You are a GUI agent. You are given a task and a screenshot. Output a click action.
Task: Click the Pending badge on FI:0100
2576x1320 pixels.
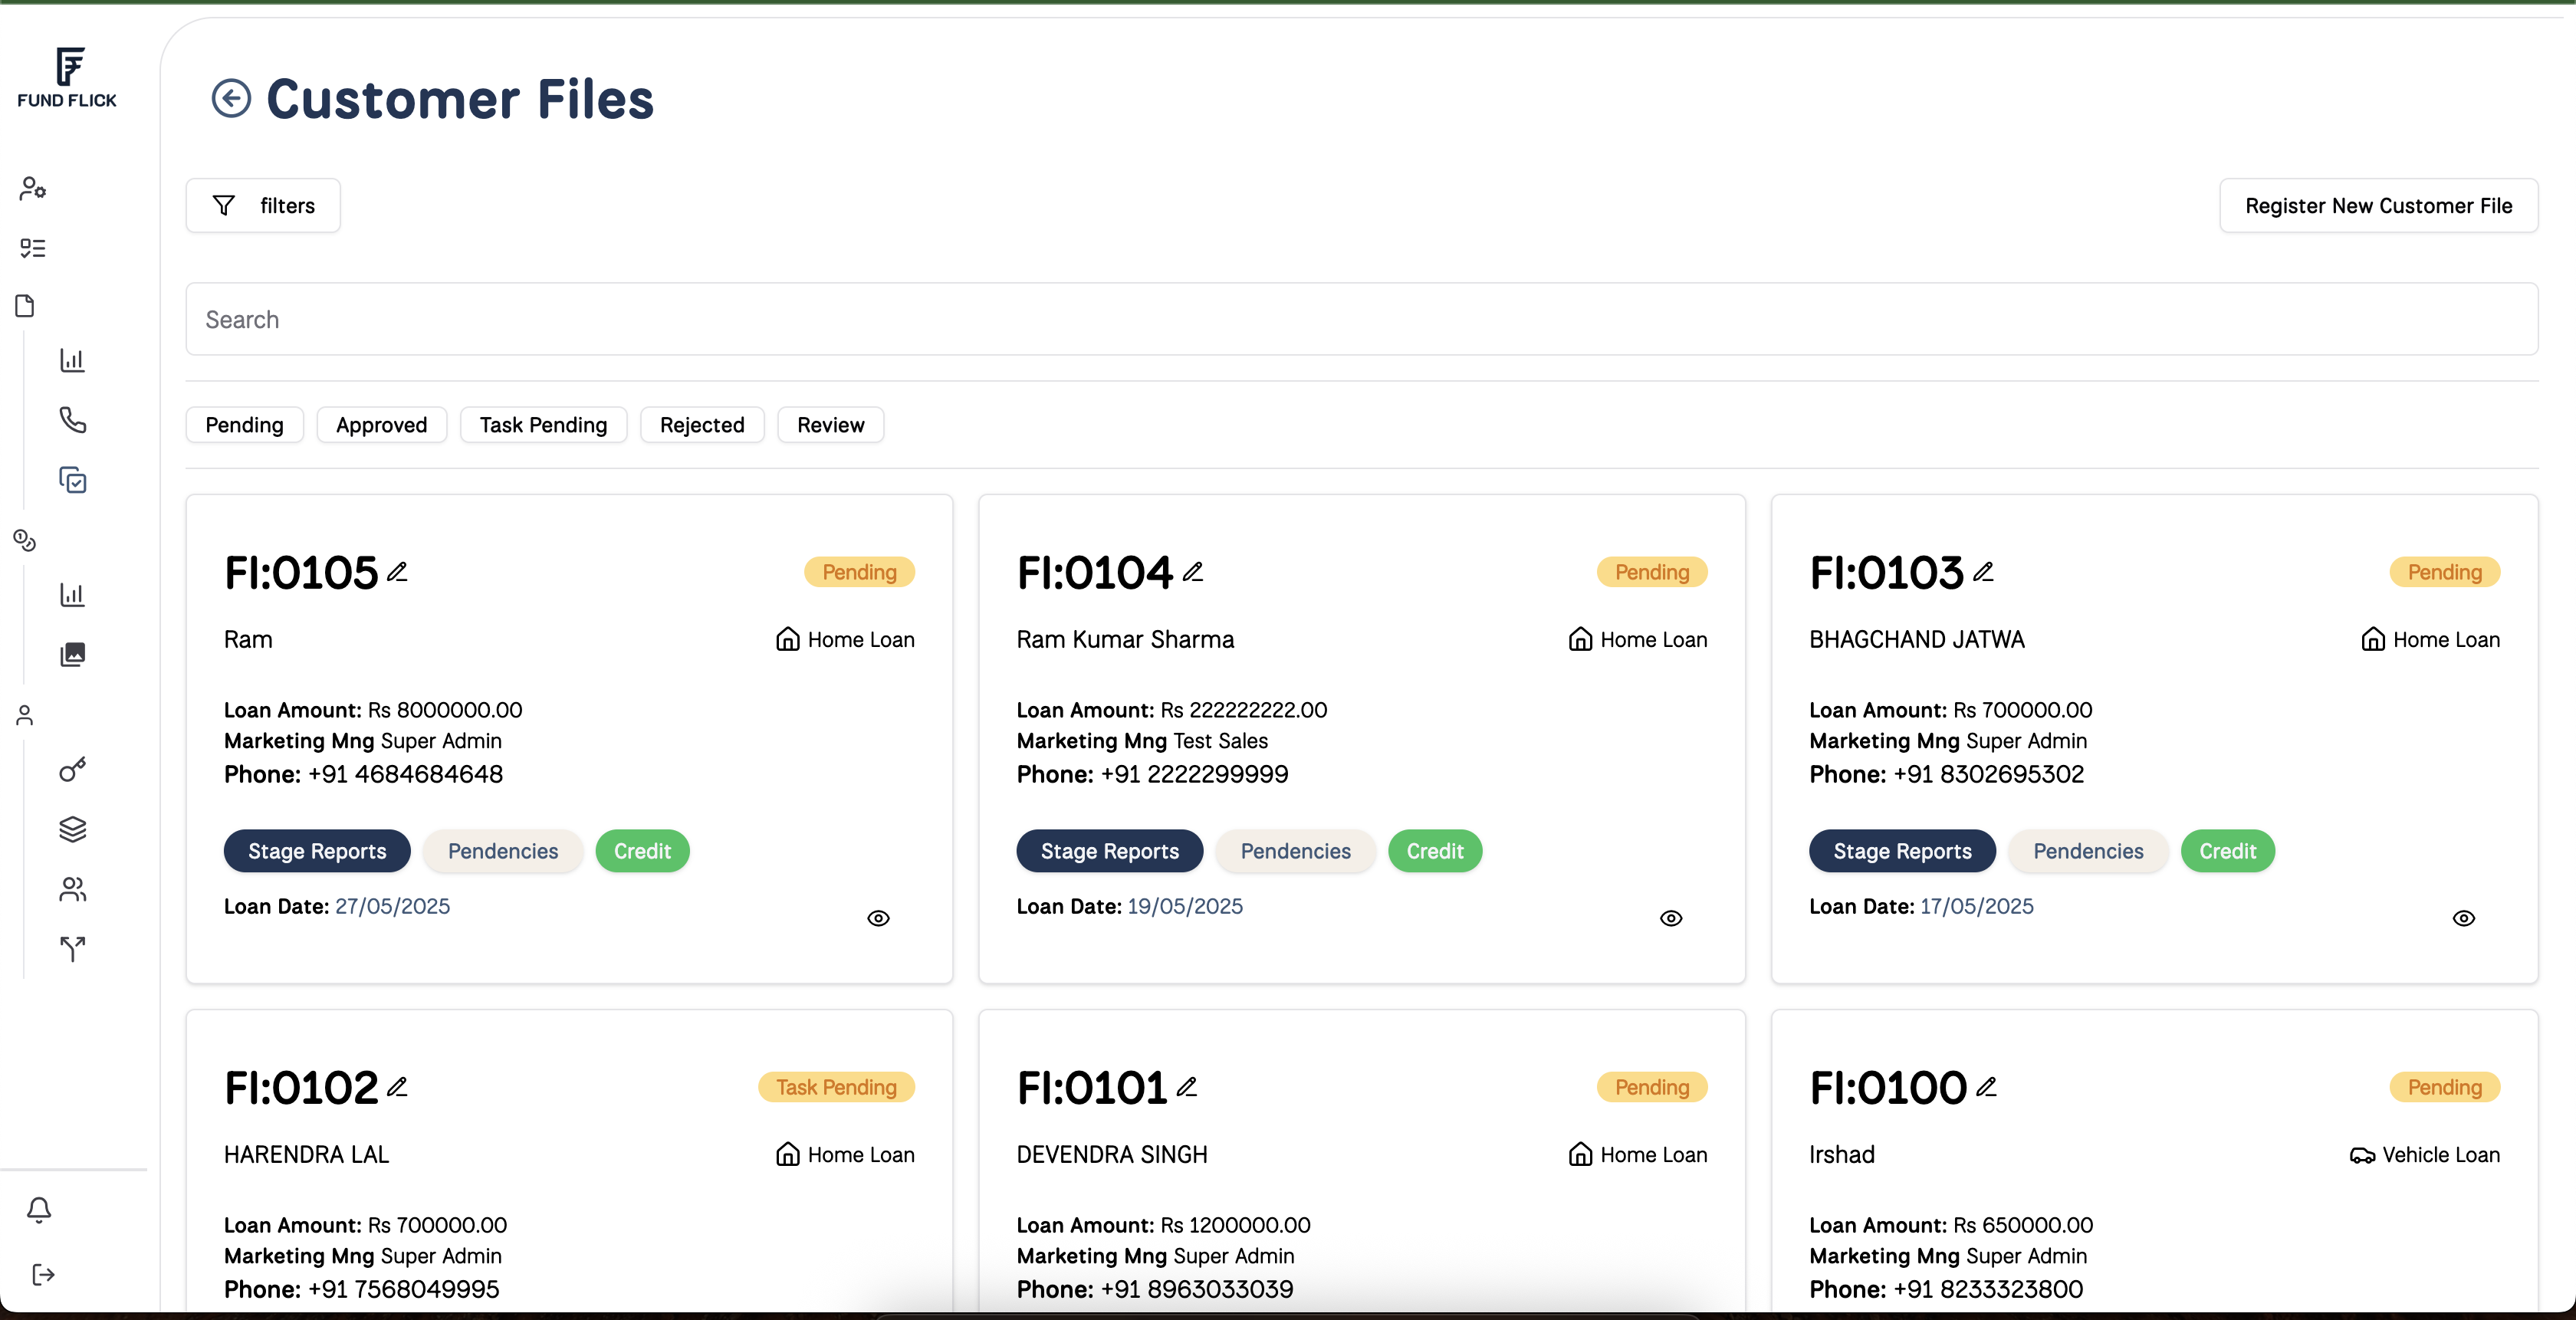coord(2445,1087)
